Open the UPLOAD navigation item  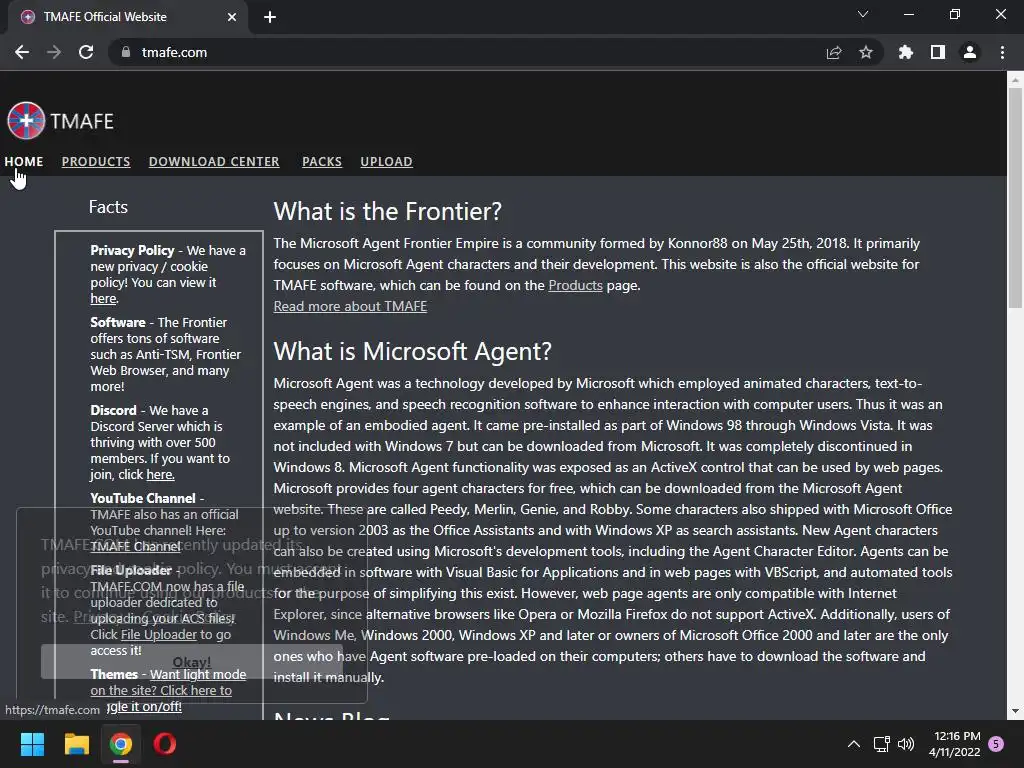point(387,161)
